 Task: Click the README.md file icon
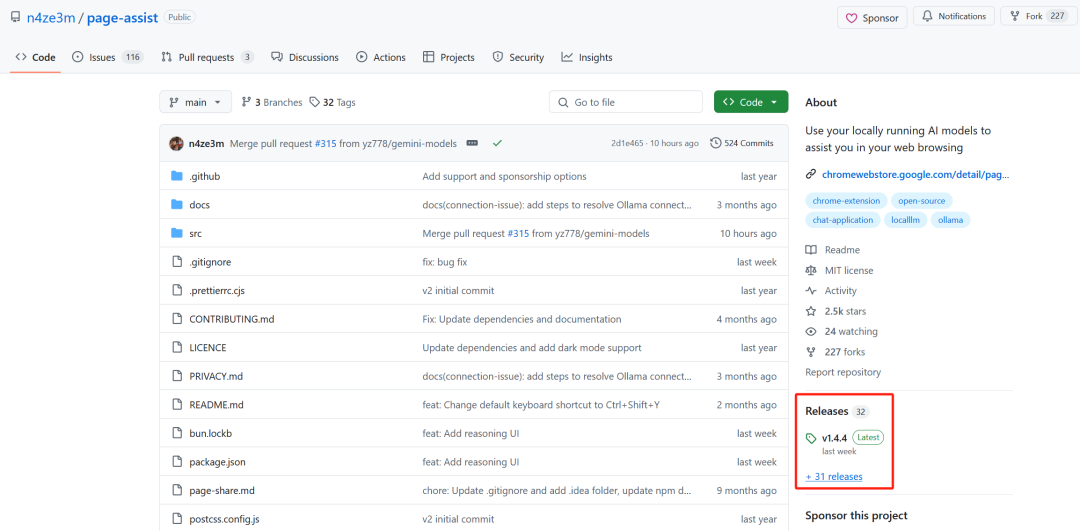(x=176, y=405)
